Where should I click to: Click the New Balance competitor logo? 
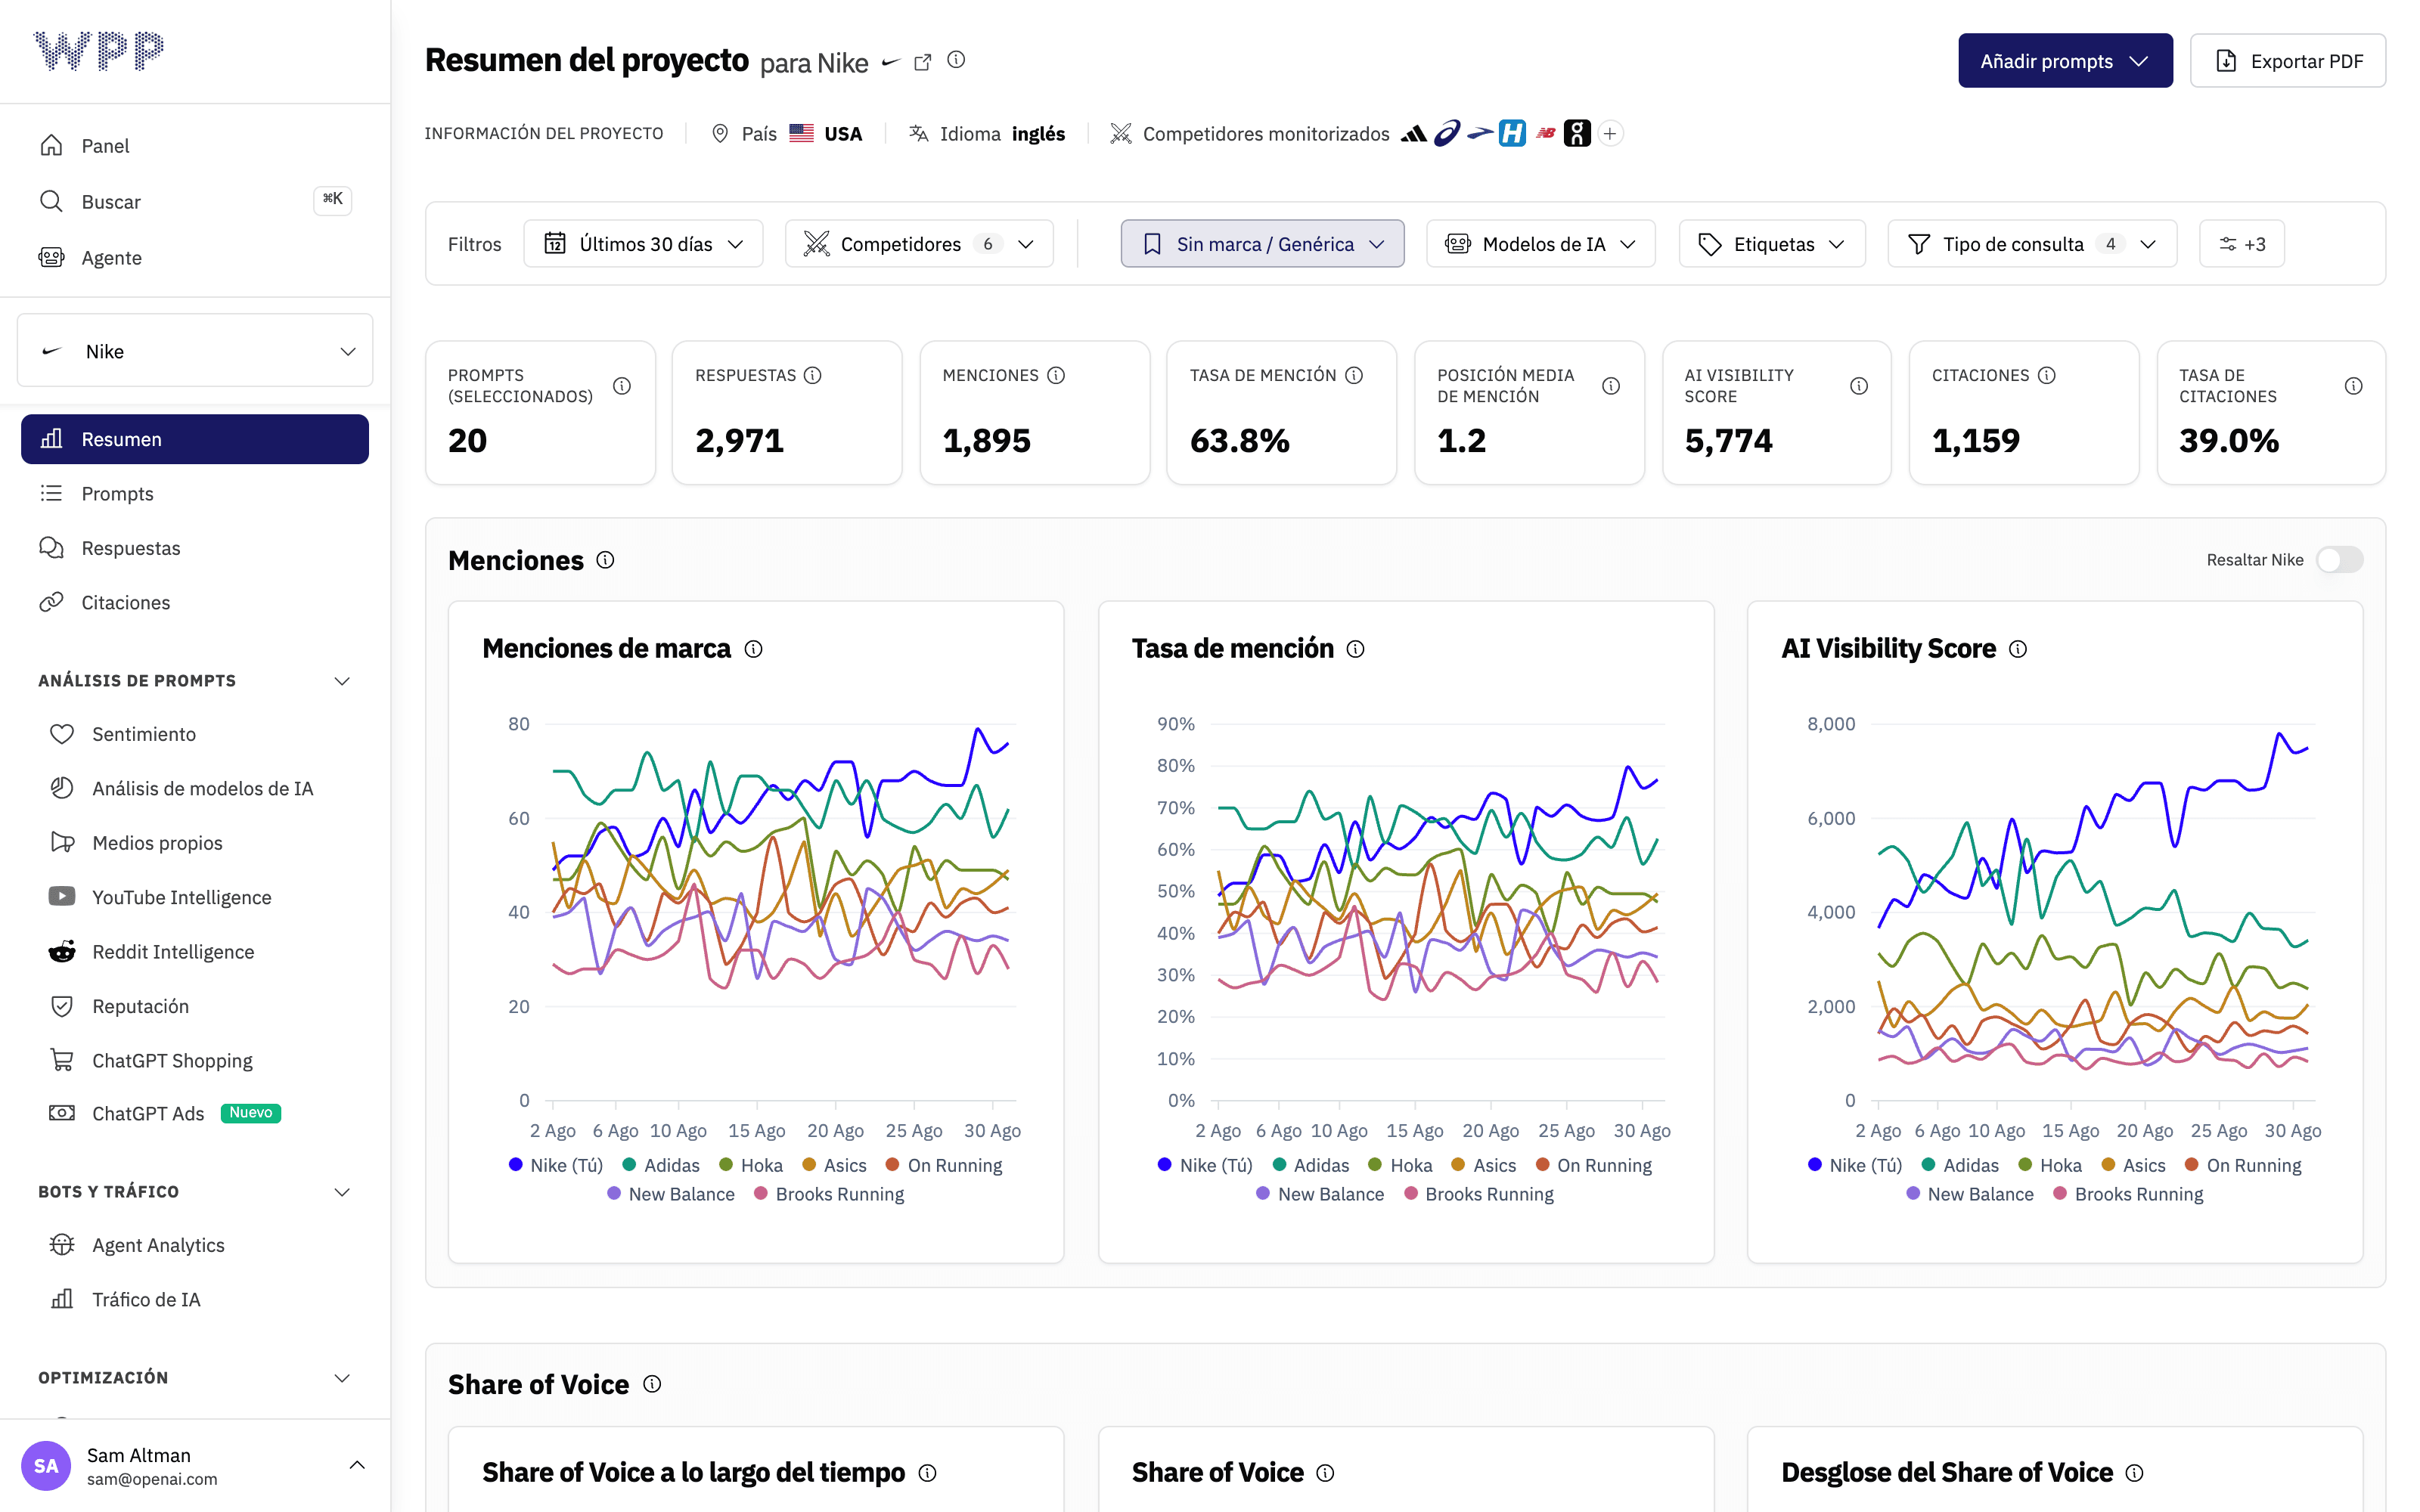click(1546, 133)
